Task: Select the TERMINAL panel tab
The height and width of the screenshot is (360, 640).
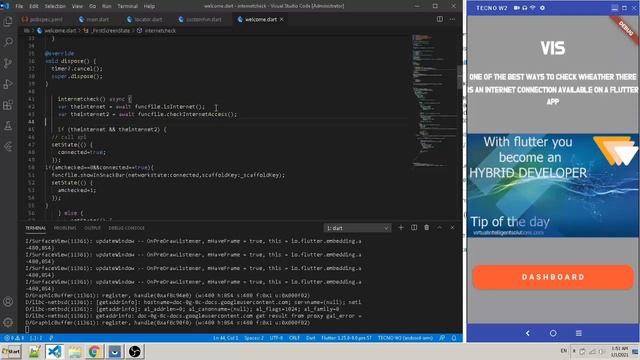Action: (36, 228)
